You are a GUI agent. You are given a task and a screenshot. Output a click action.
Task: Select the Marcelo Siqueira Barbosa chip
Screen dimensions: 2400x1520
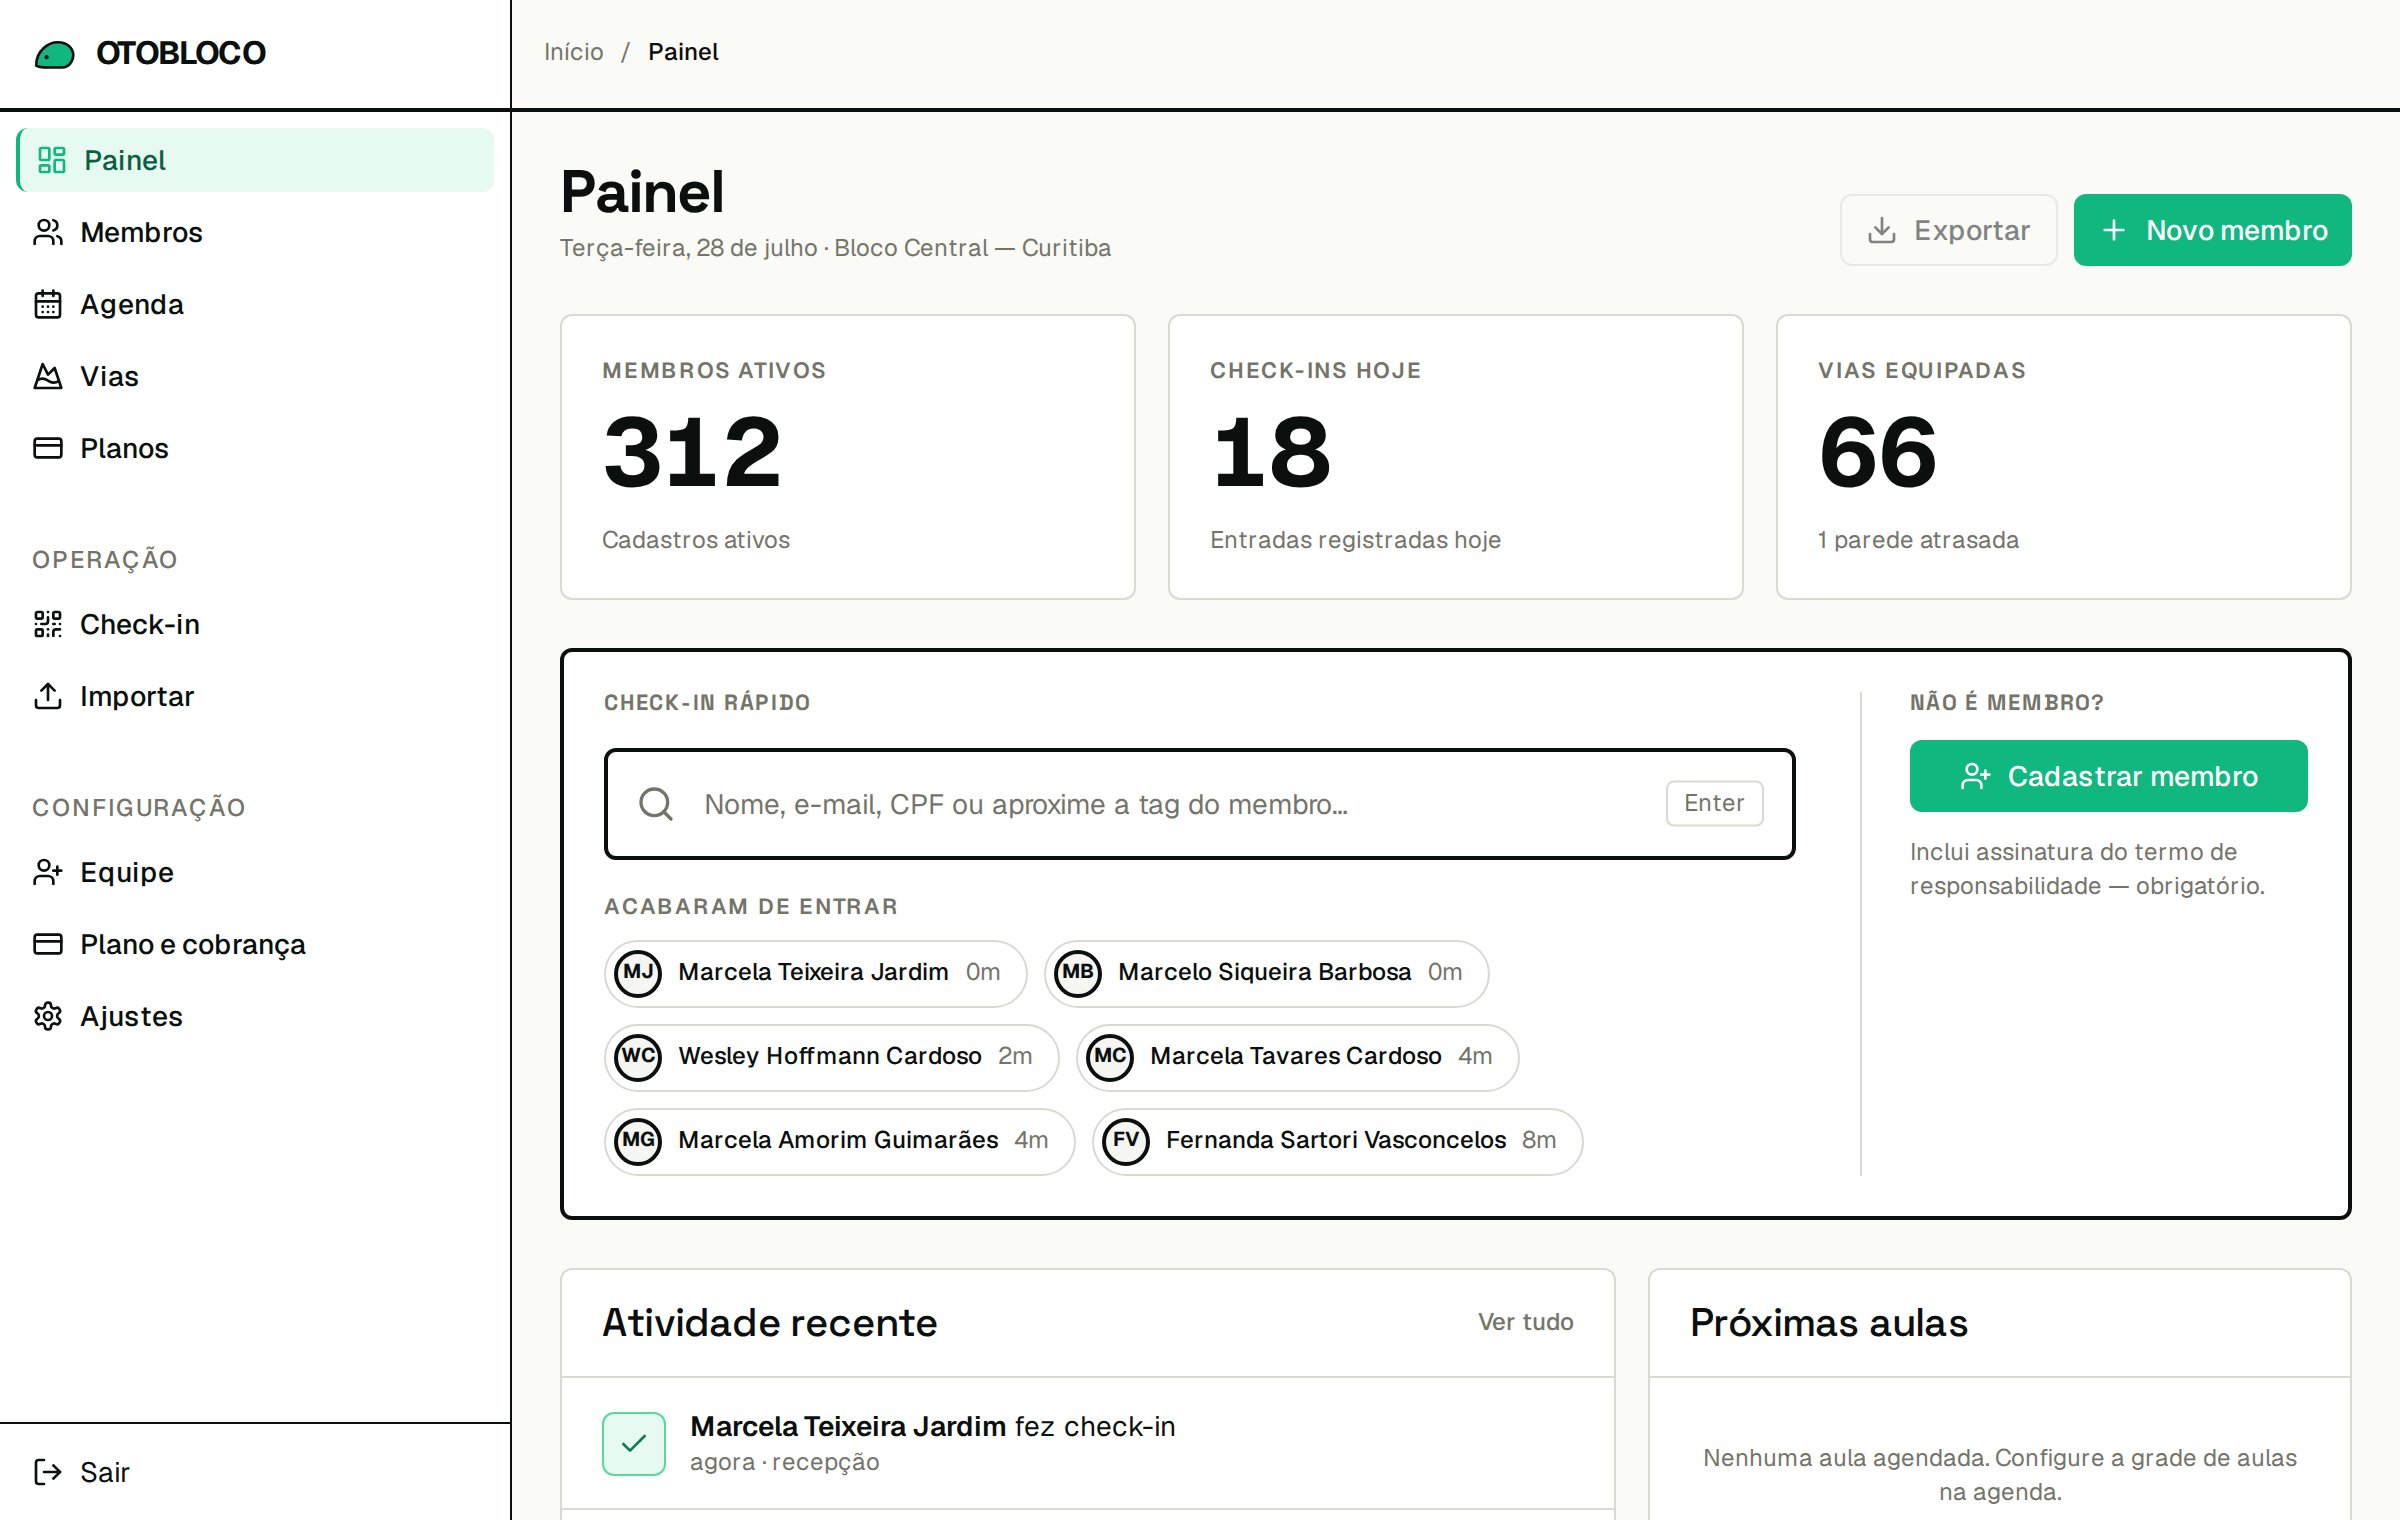[x=1266, y=973]
